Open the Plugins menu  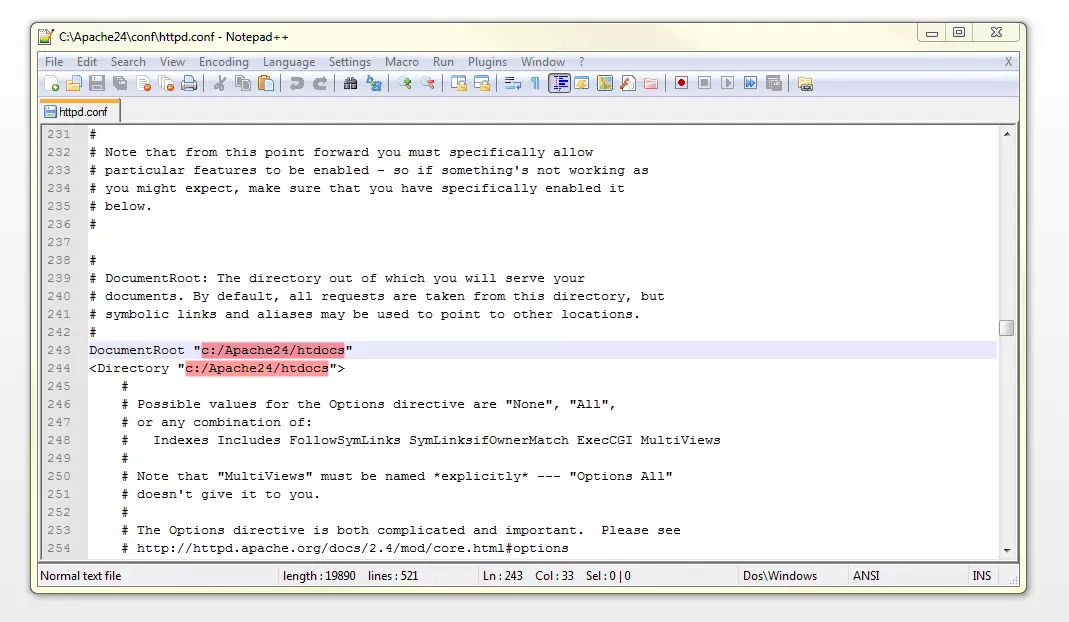(x=487, y=62)
